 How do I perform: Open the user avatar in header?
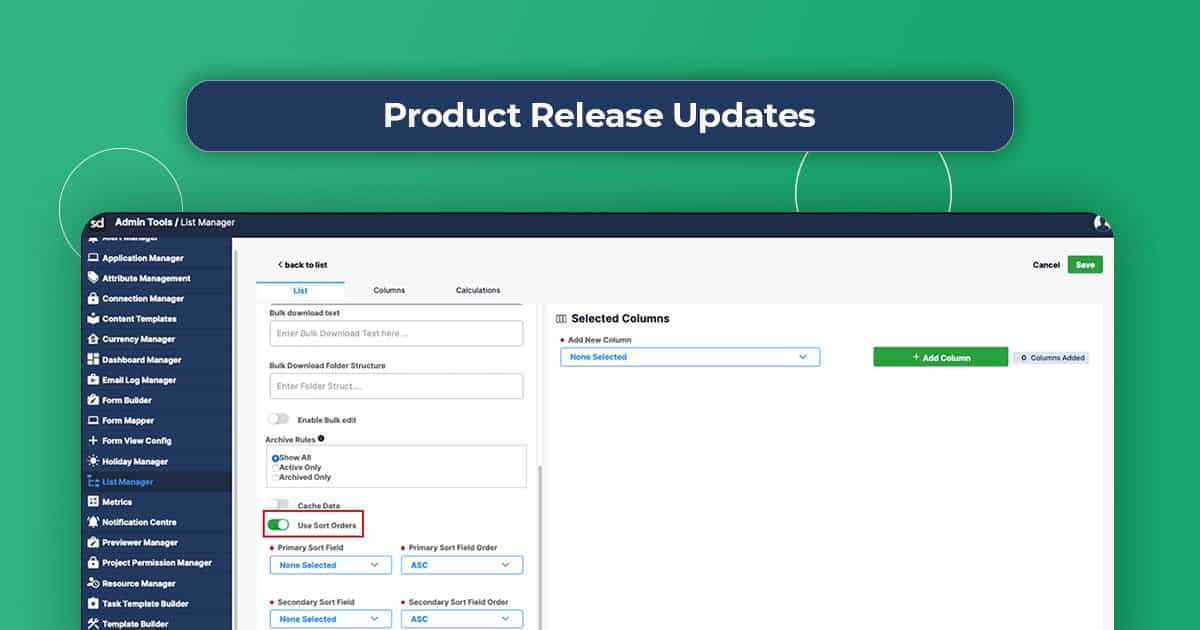[x=1102, y=223]
